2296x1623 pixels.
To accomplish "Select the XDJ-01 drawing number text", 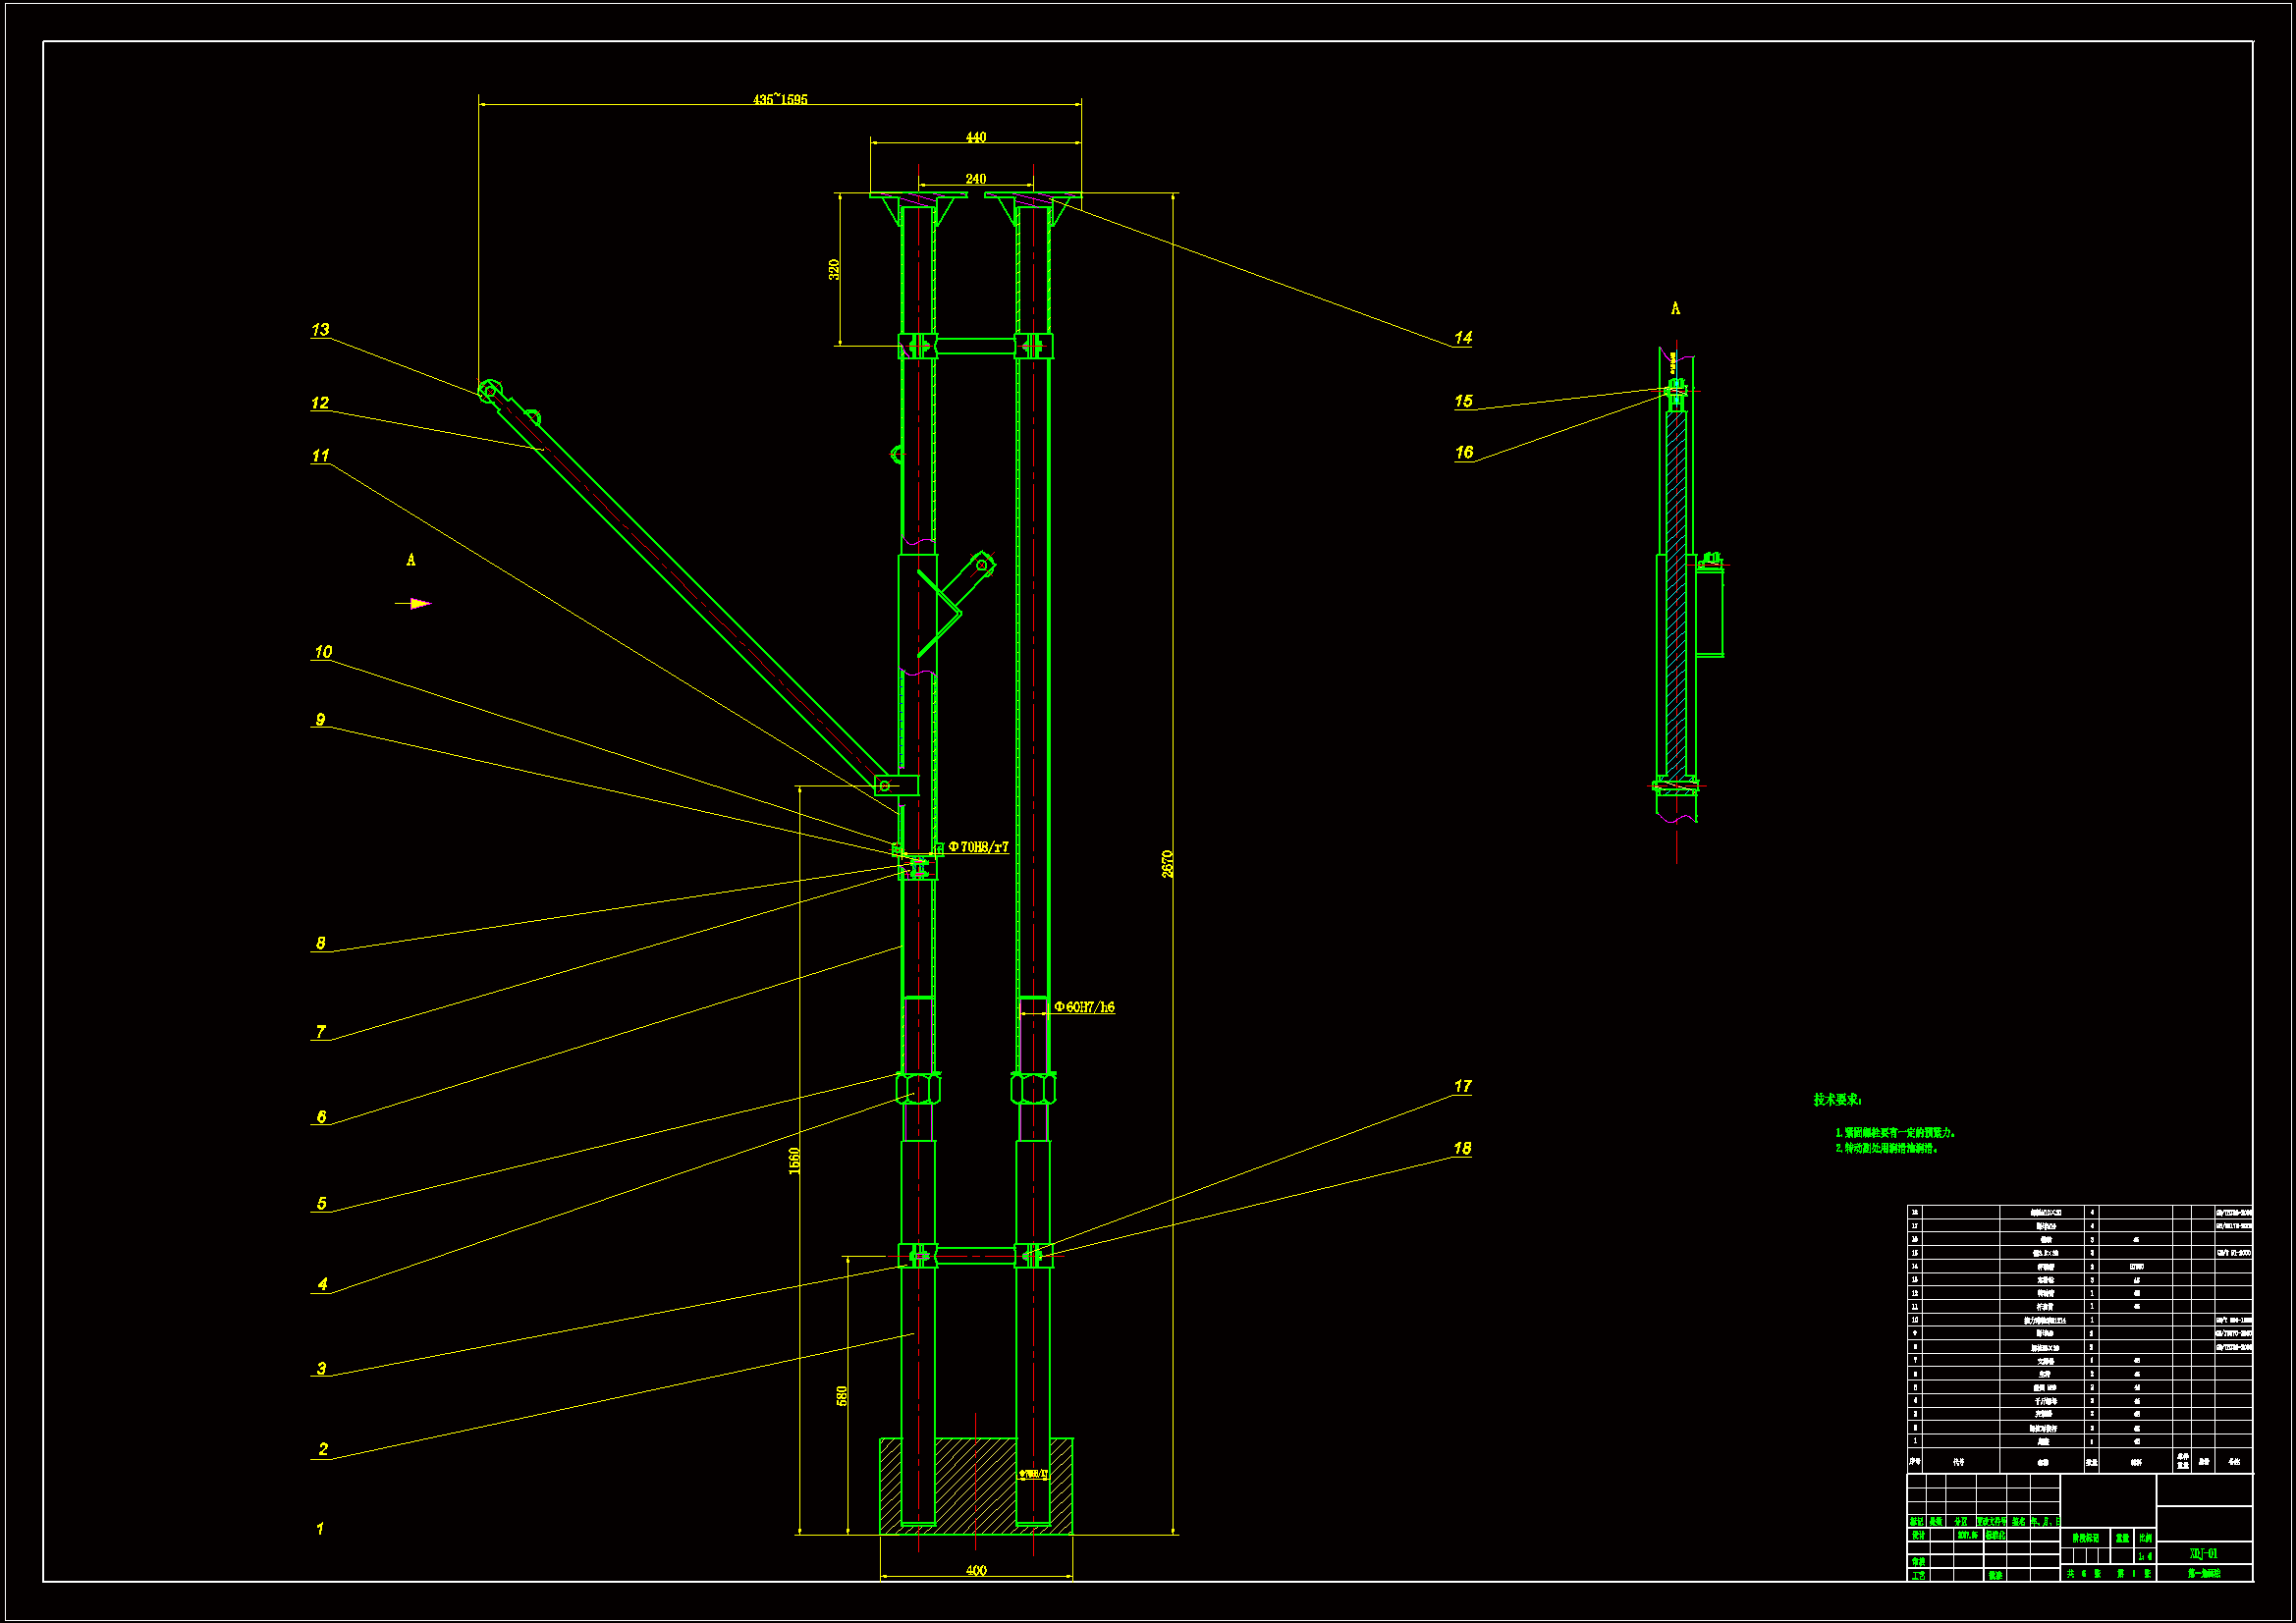I will pyautogui.click(x=2203, y=1553).
